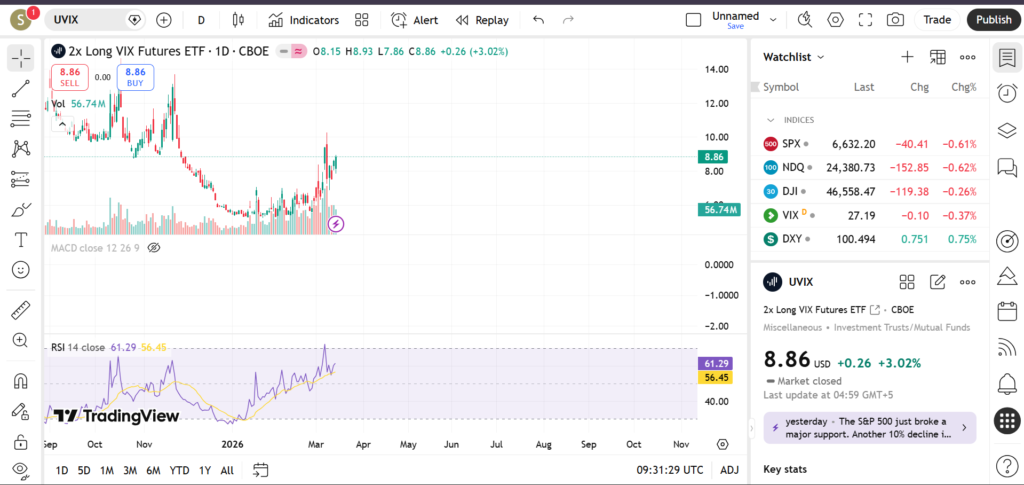
Task: Select the 6M time range
Action: [x=153, y=470]
